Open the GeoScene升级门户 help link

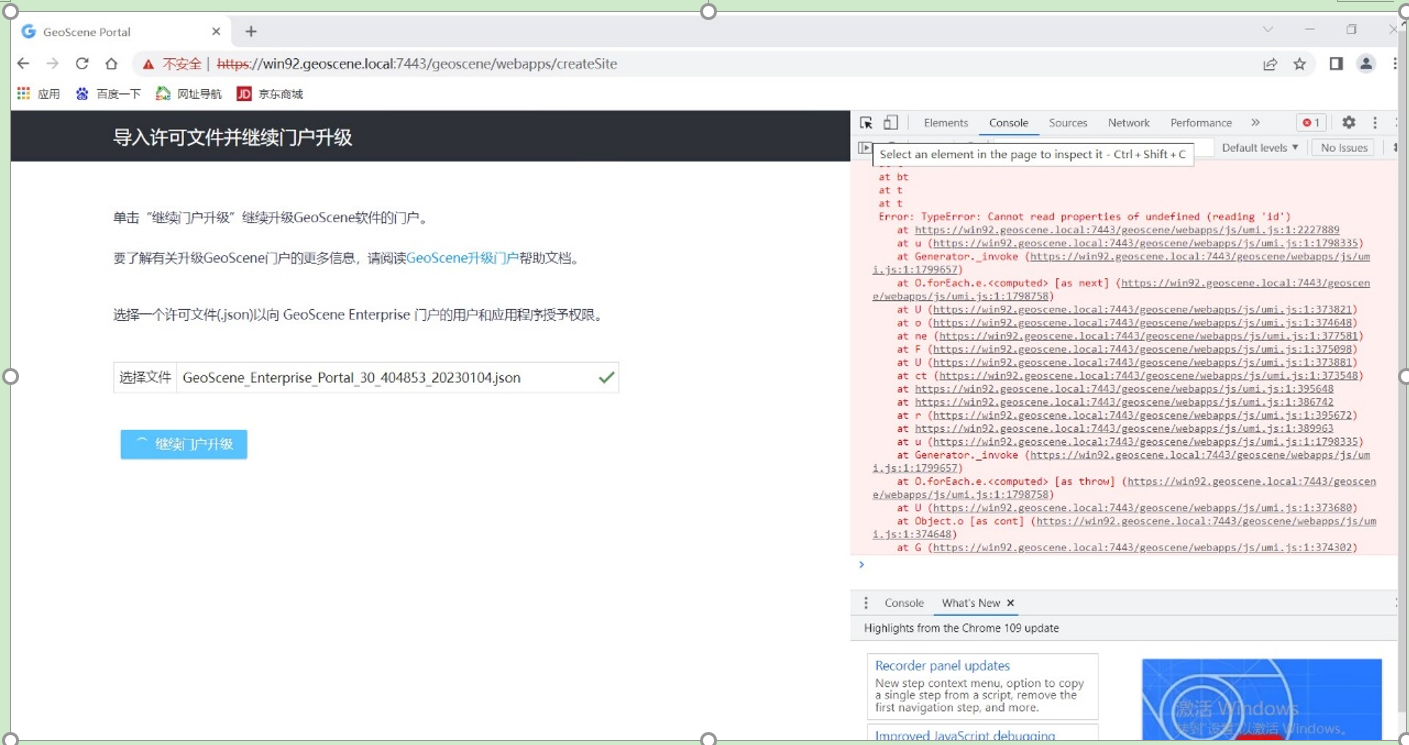coord(462,258)
